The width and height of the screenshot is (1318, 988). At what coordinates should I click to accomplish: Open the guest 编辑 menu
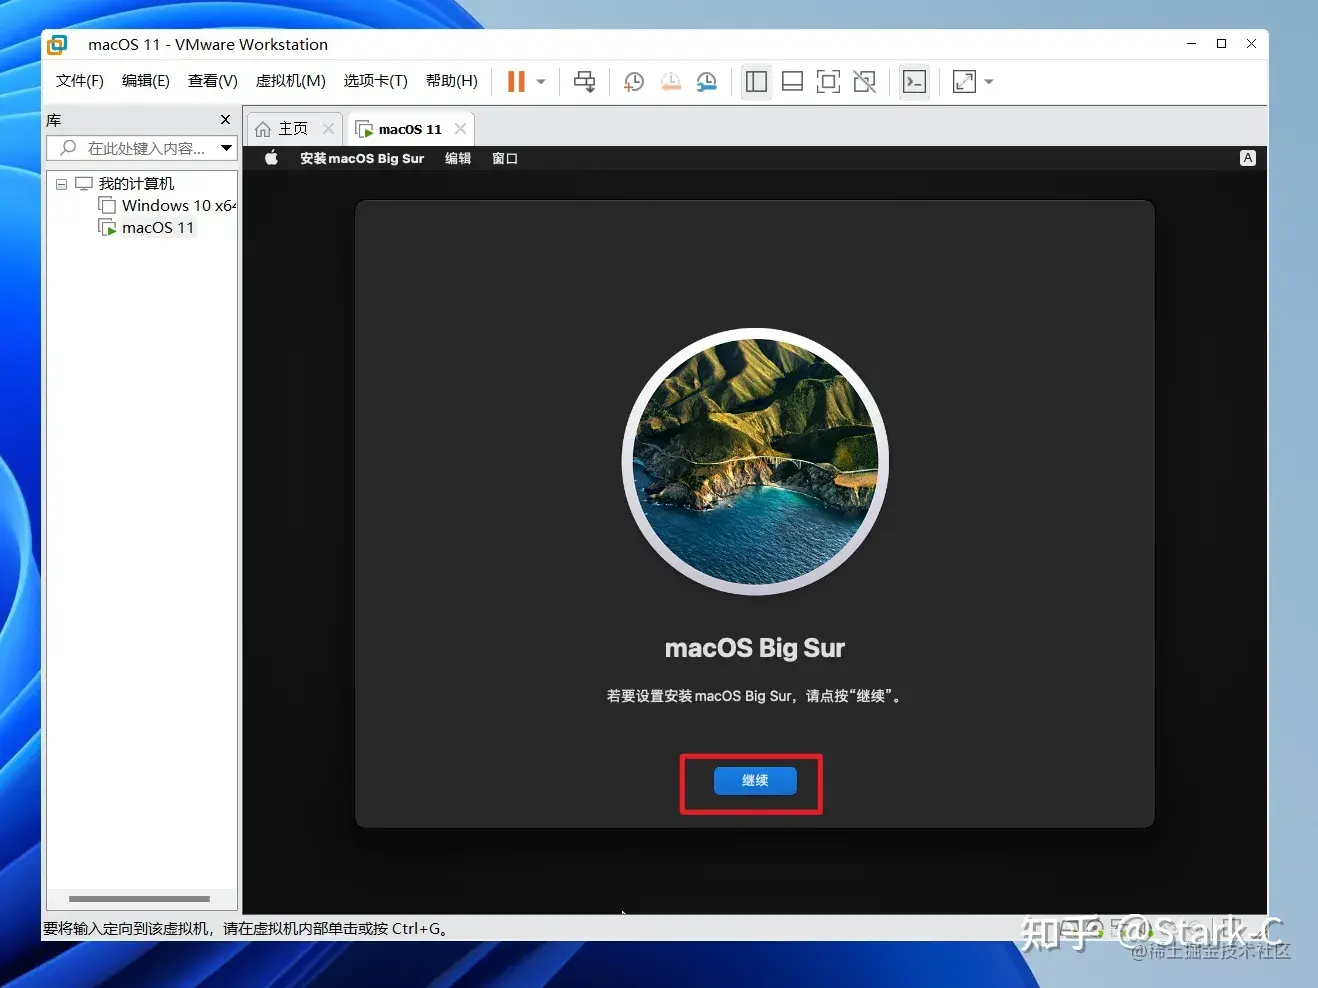458,158
